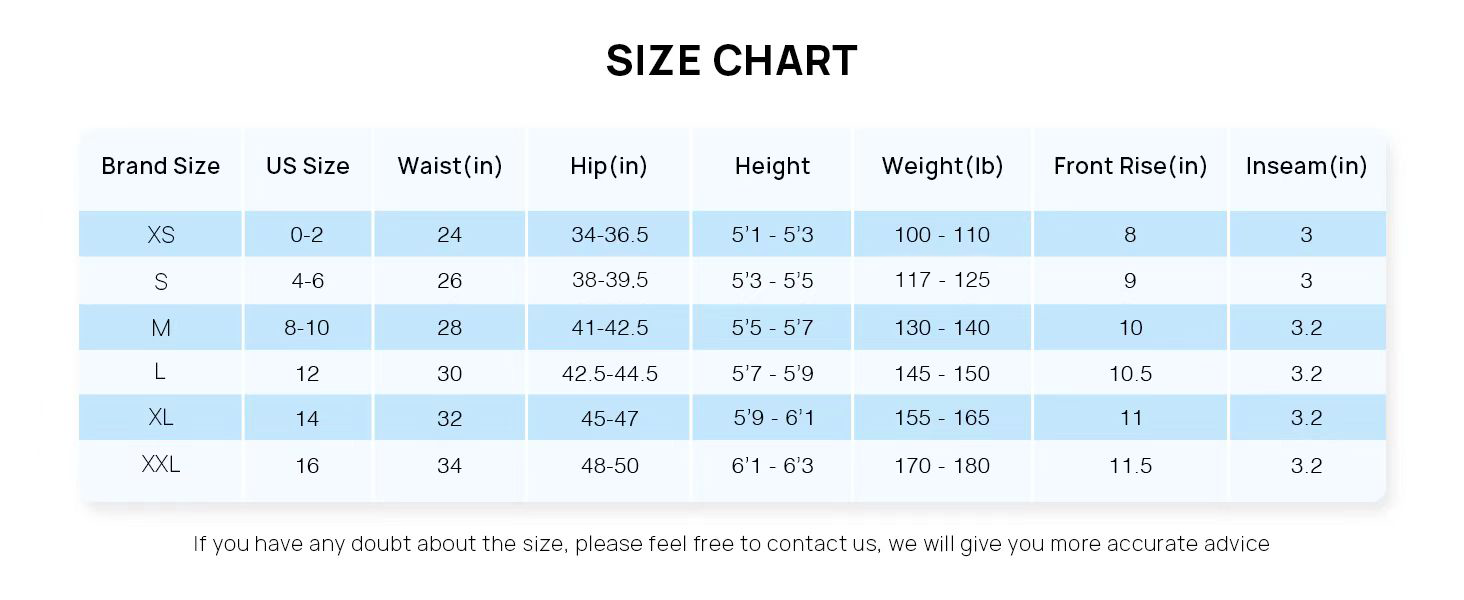Click the size advice note below table

(x=731, y=544)
